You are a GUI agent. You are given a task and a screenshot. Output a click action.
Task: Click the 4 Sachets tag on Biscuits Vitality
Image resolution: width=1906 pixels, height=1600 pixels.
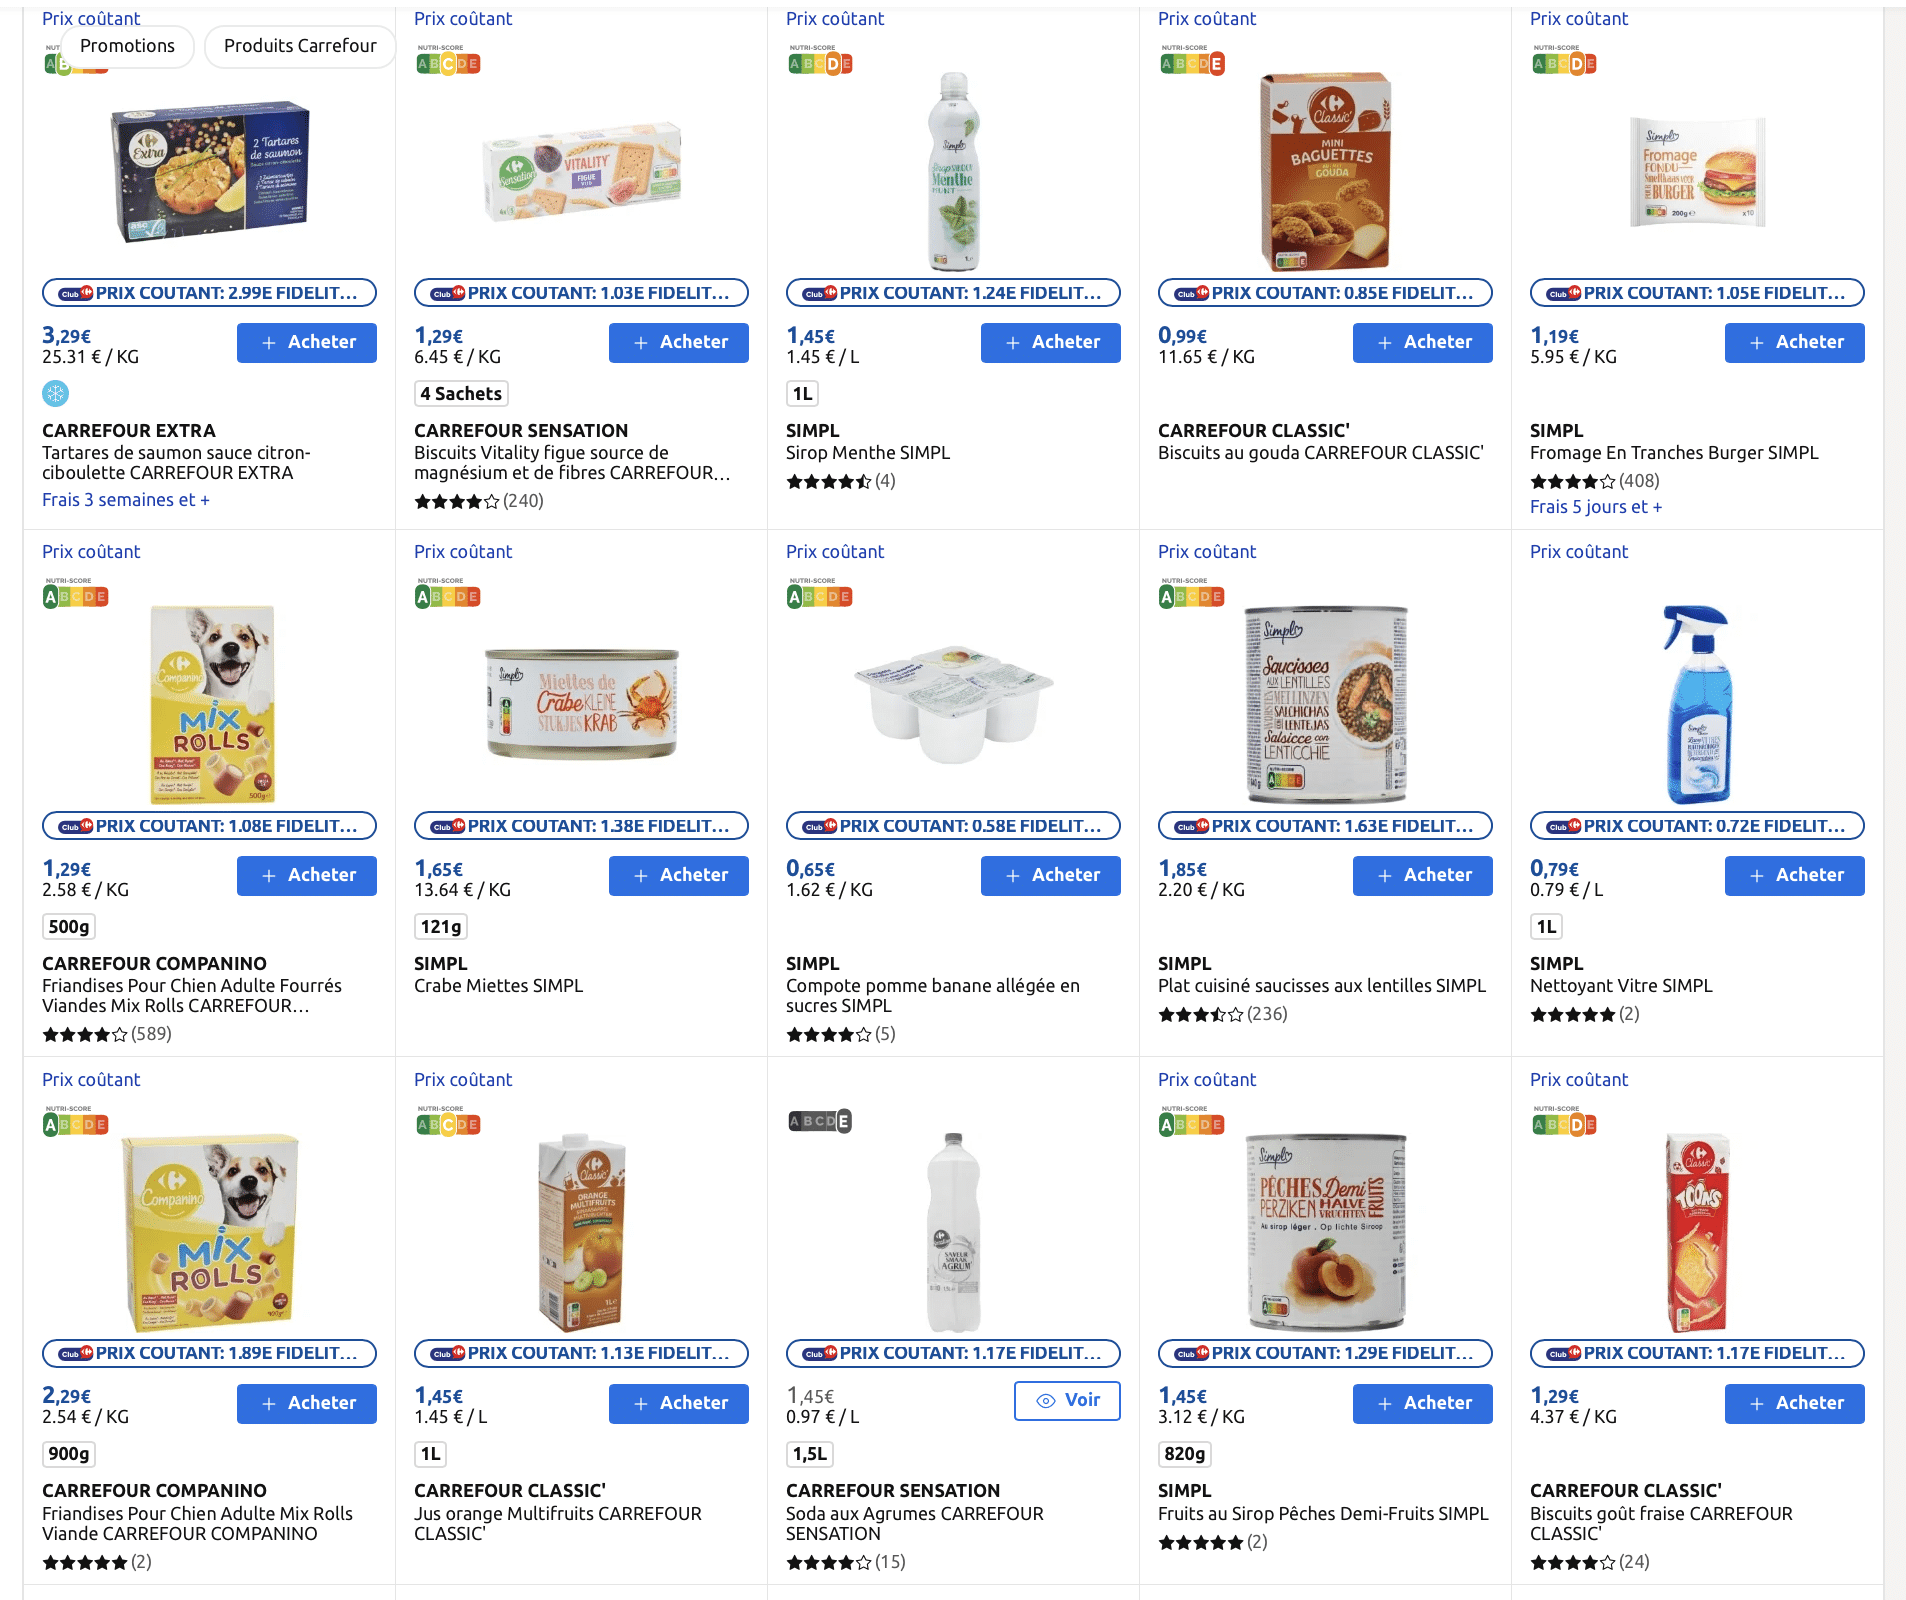click(x=461, y=394)
